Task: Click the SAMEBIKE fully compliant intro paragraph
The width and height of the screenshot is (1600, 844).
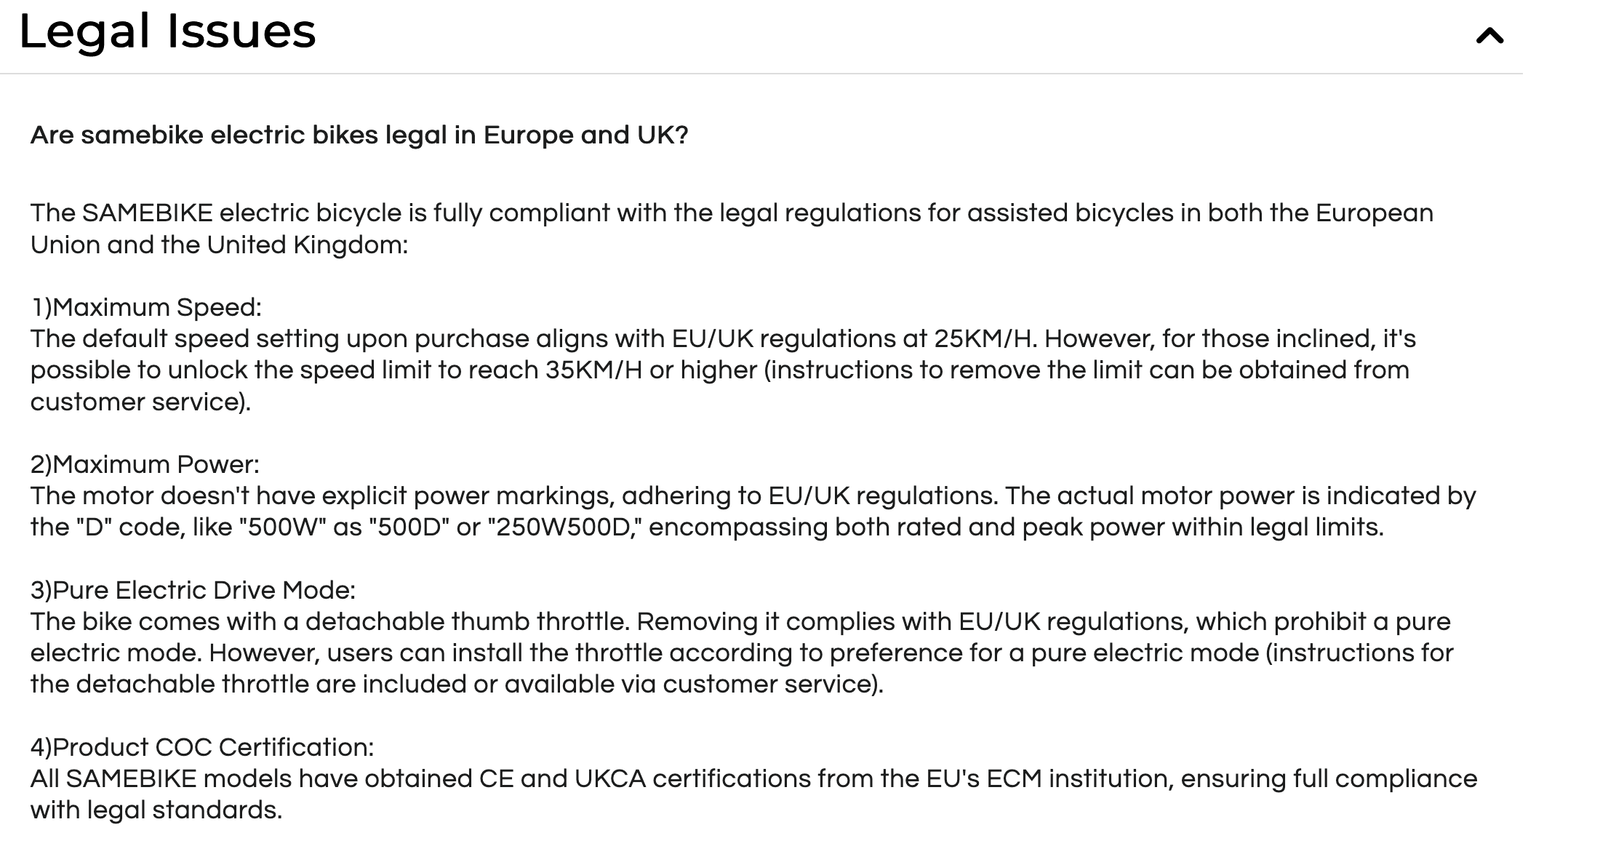Action: (732, 229)
